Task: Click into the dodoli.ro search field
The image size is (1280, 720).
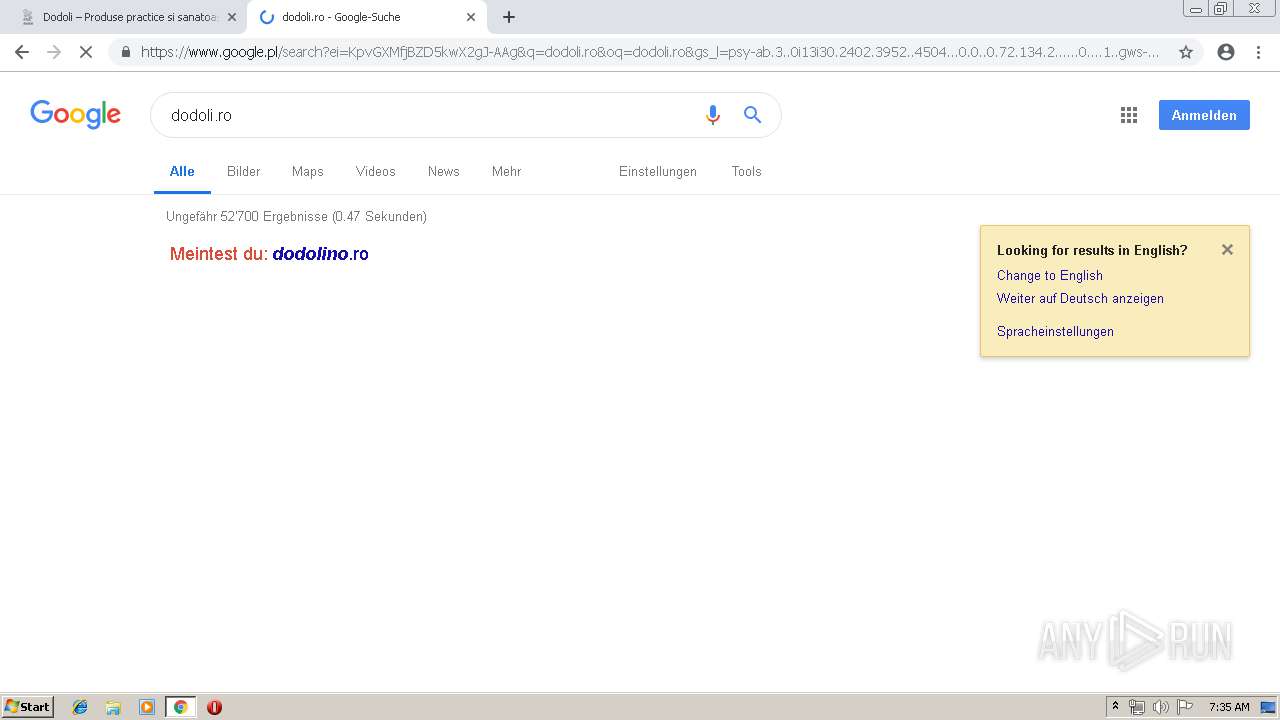Action: point(430,115)
